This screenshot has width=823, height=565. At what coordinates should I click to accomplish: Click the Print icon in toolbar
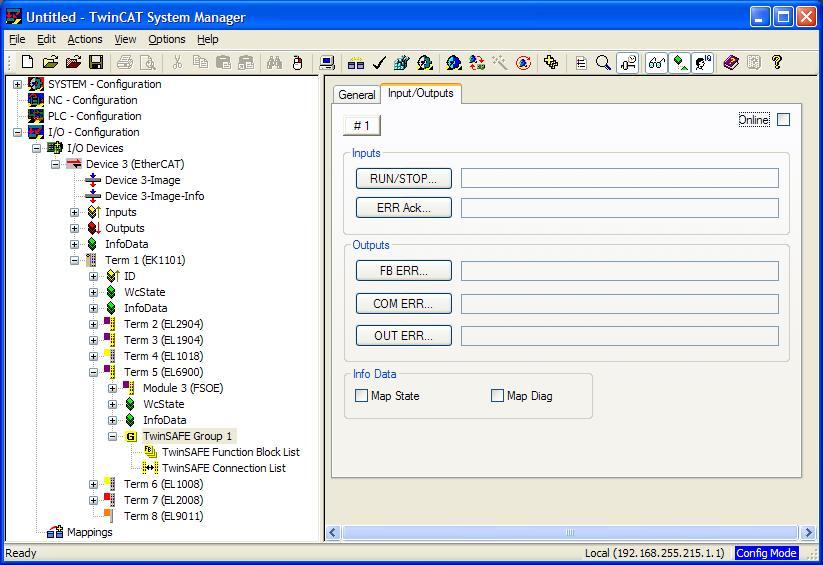[125, 62]
